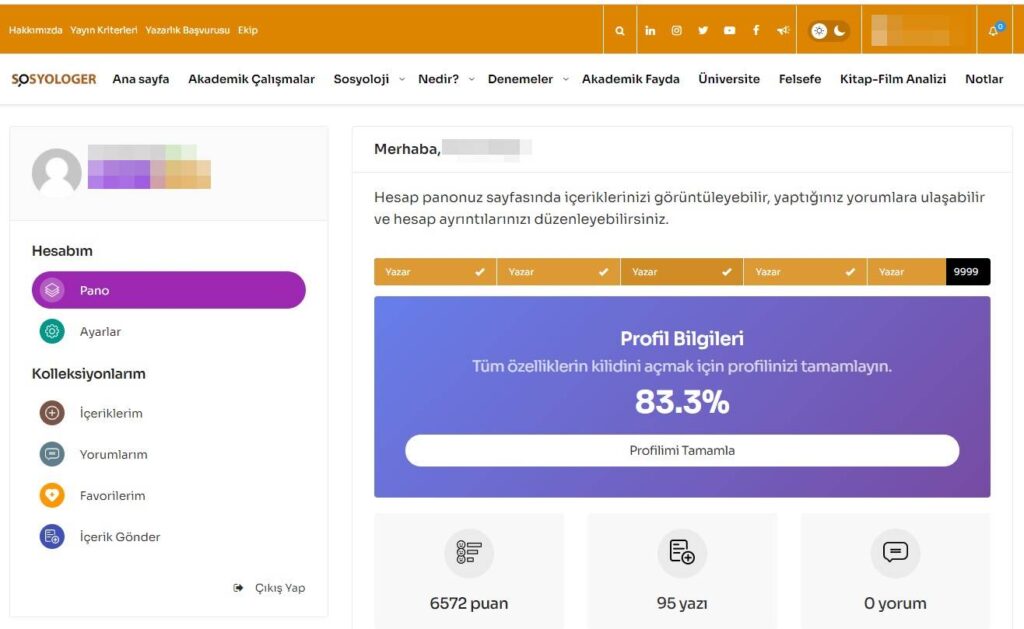Screen dimensions: 1024x629
Task: Visit the LinkedIn profile icon
Action: point(650,30)
